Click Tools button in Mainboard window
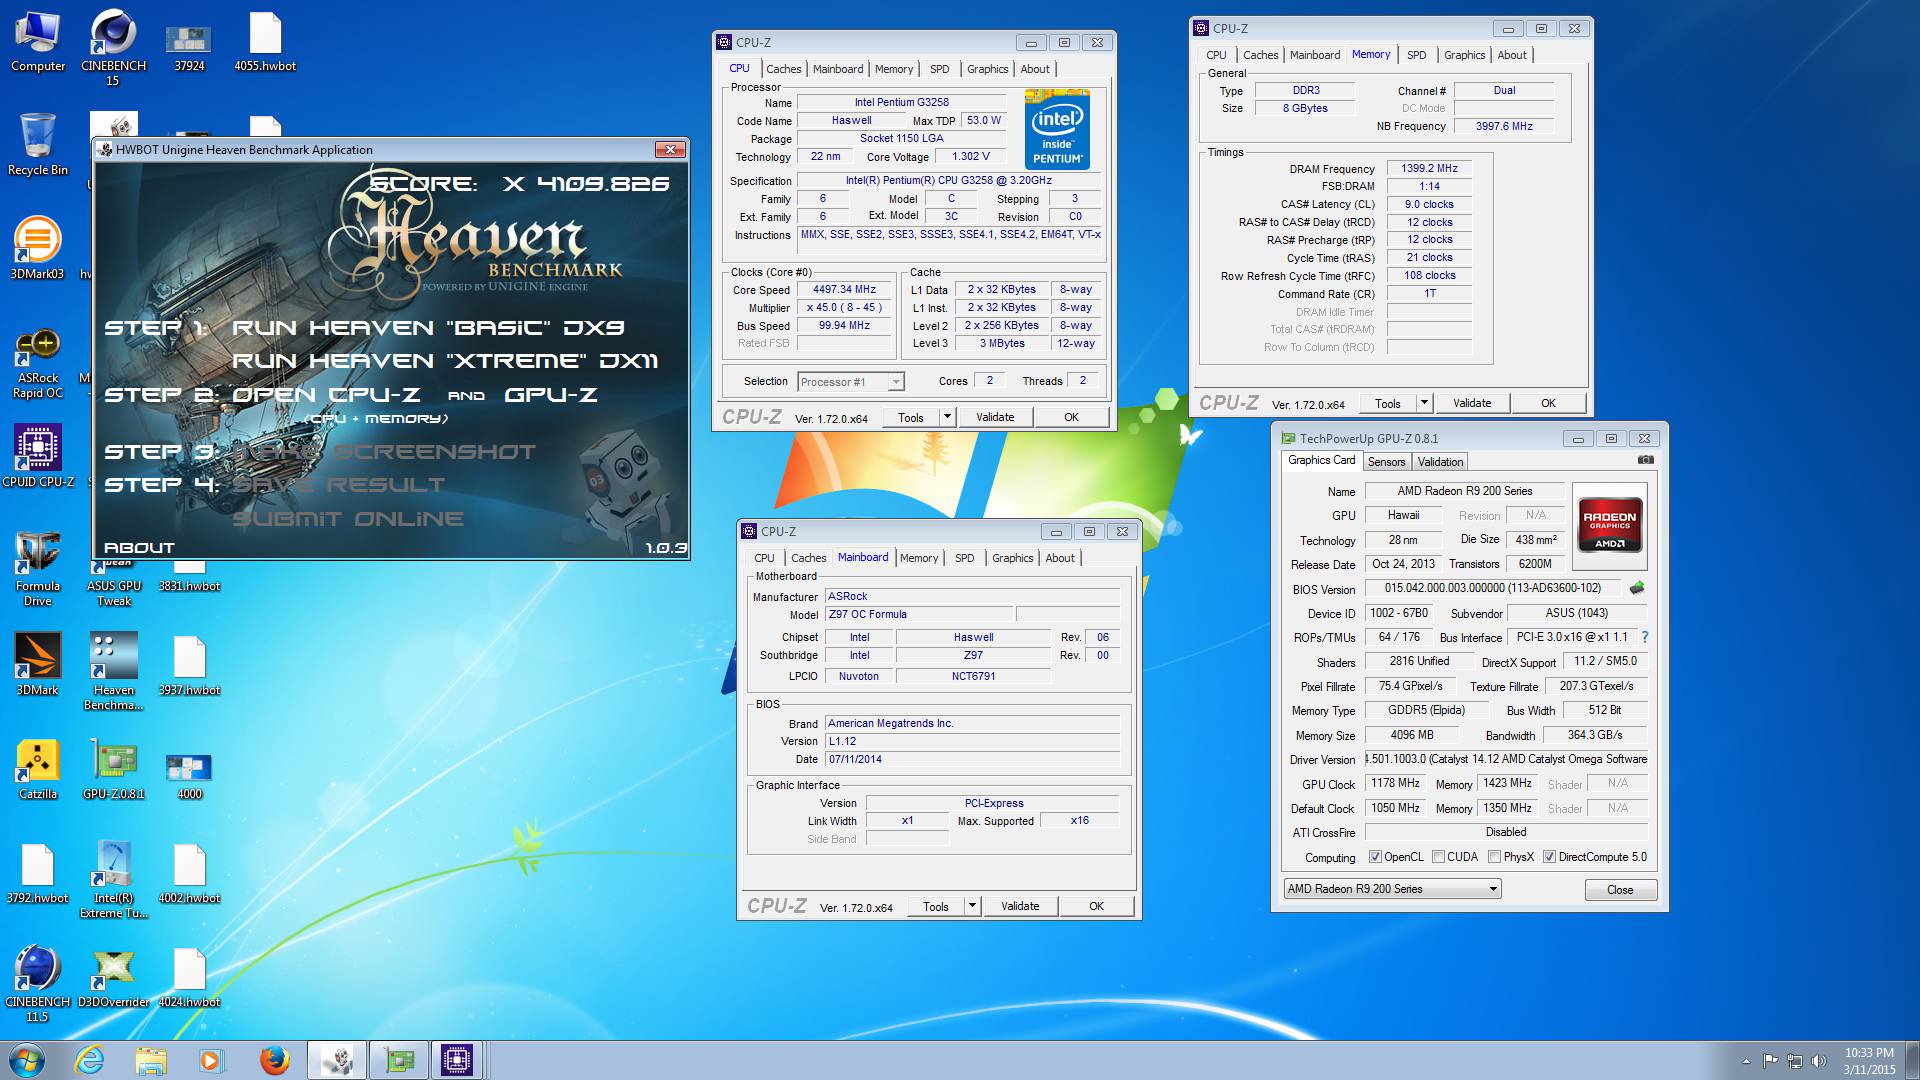This screenshot has width=1920, height=1080. (x=936, y=906)
